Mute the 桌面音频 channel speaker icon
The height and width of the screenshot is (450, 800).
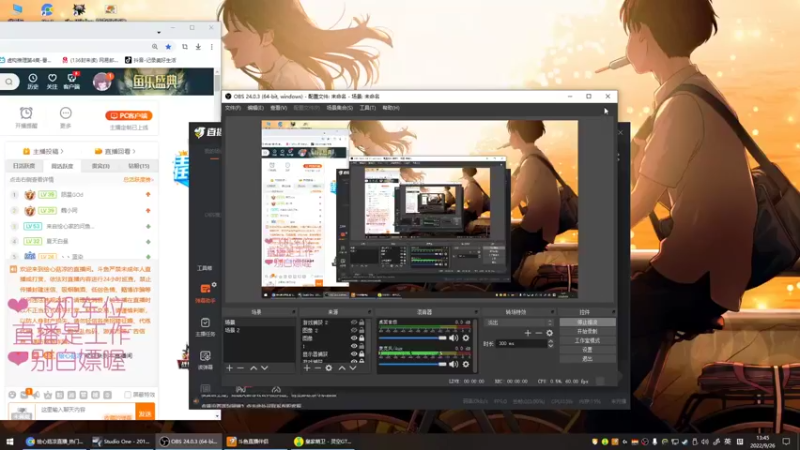coord(453,338)
